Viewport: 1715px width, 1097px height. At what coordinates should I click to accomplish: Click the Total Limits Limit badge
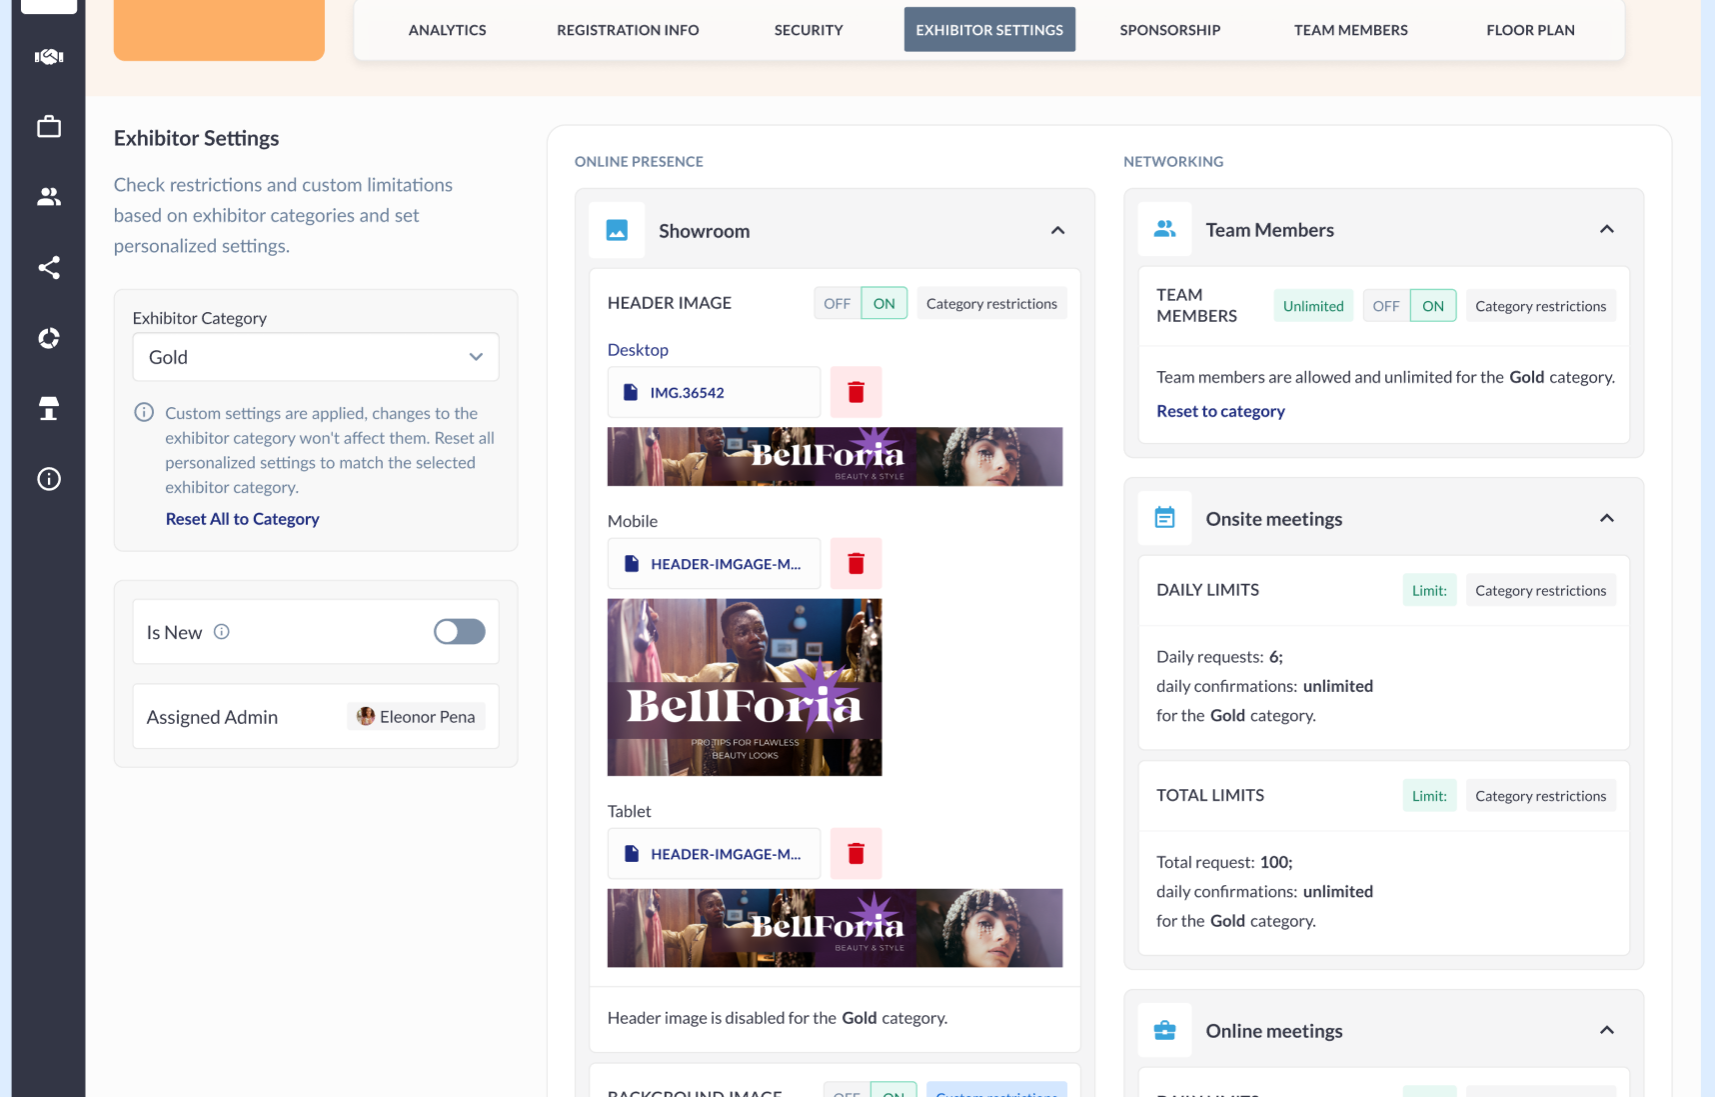[1429, 796]
